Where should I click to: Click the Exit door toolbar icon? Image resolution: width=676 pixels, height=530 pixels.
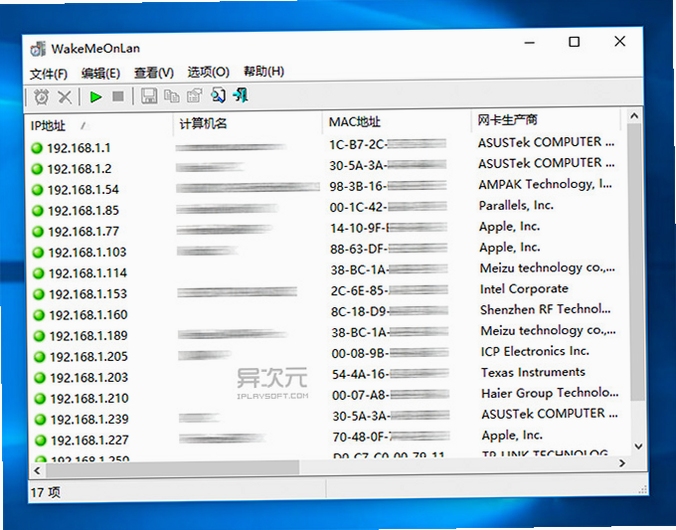click(241, 94)
